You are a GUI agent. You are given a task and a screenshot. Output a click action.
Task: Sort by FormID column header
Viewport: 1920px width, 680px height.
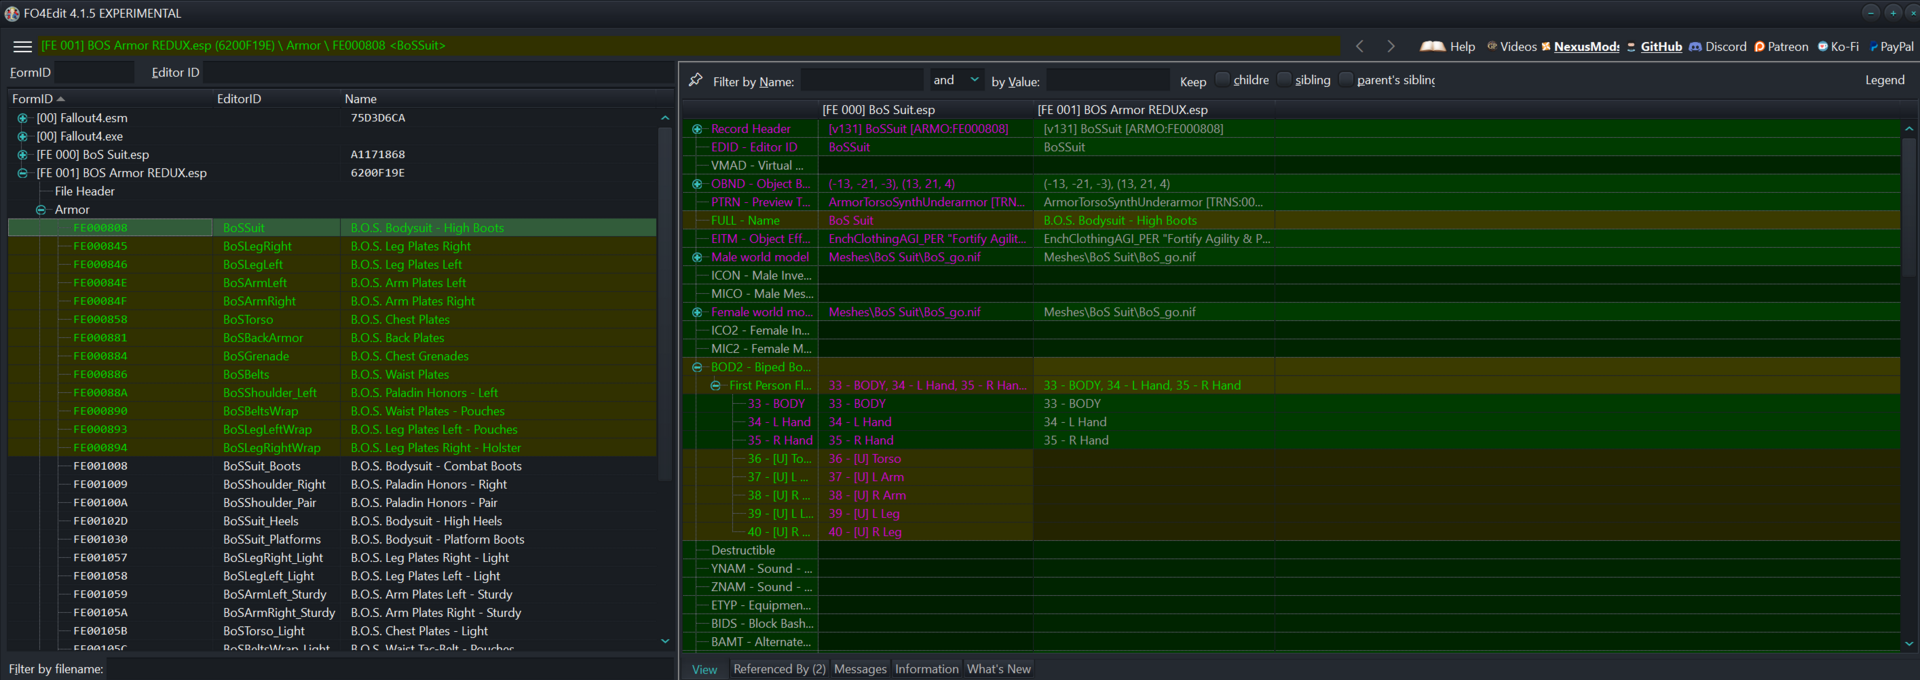click(109, 99)
